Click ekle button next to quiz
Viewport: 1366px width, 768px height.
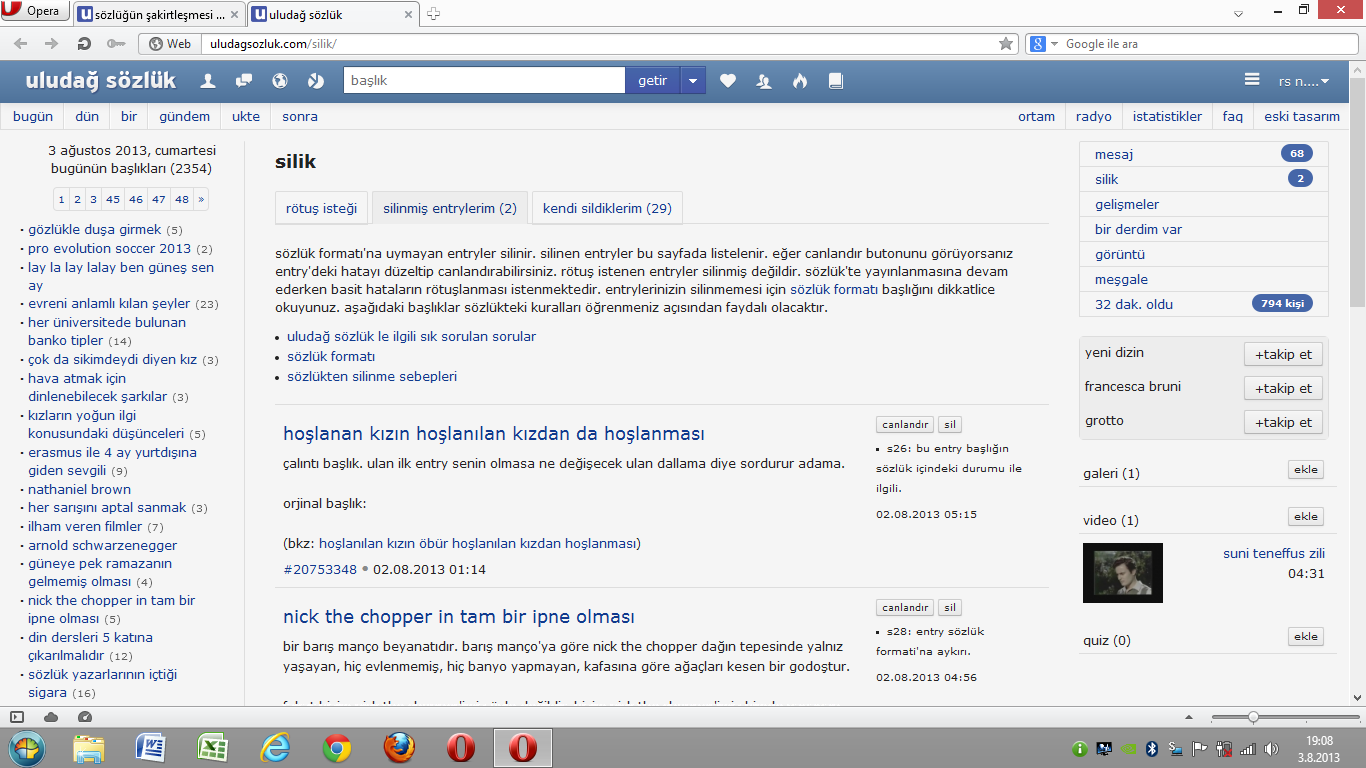(x=1305, y=637)
